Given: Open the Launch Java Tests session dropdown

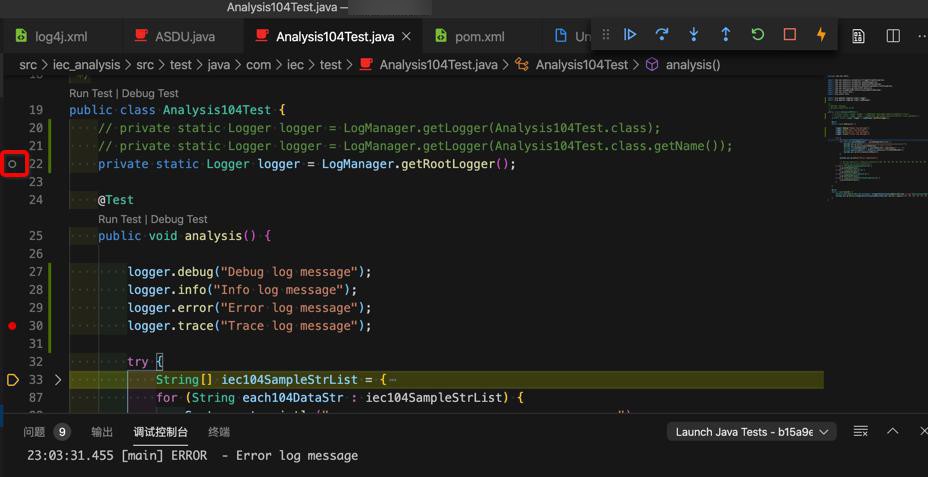Looking at the screenshot, I should point(752,432).
